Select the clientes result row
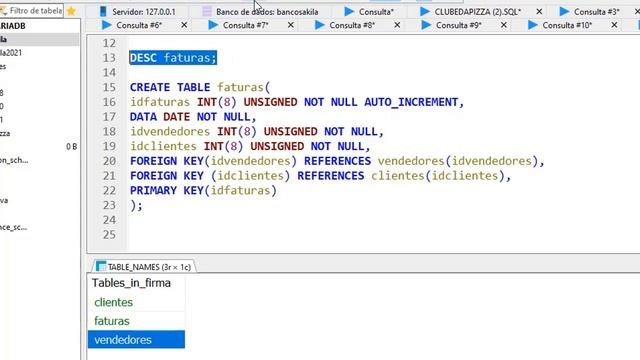The width and height of the screenshot is (640, 360). pos(136,302)
